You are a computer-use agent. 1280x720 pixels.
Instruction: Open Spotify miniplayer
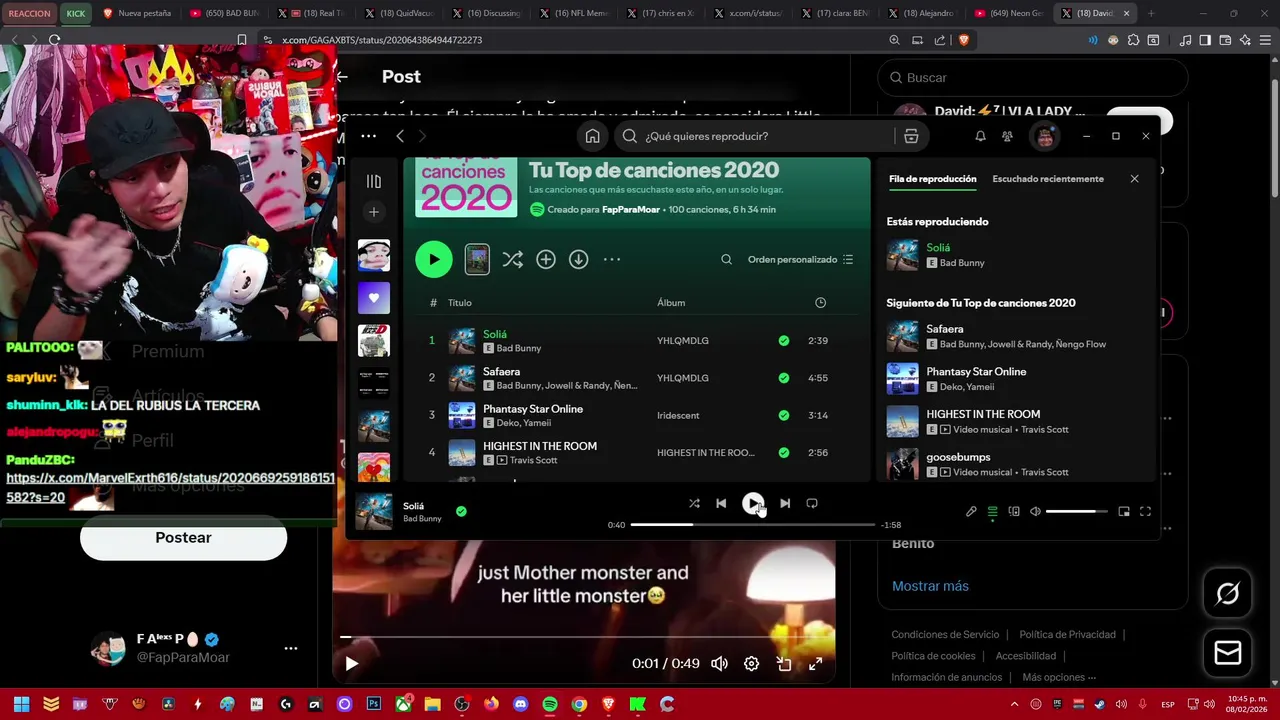(x=1124, y=511)
